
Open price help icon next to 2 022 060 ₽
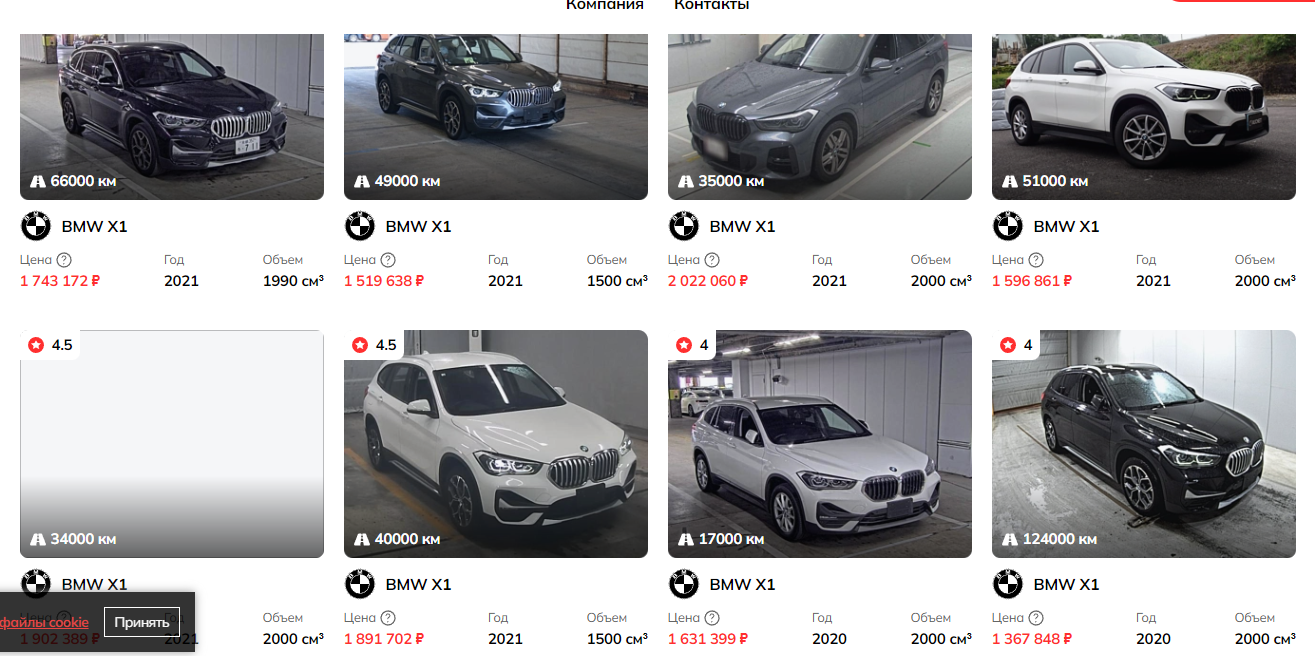tap(712, 260)
